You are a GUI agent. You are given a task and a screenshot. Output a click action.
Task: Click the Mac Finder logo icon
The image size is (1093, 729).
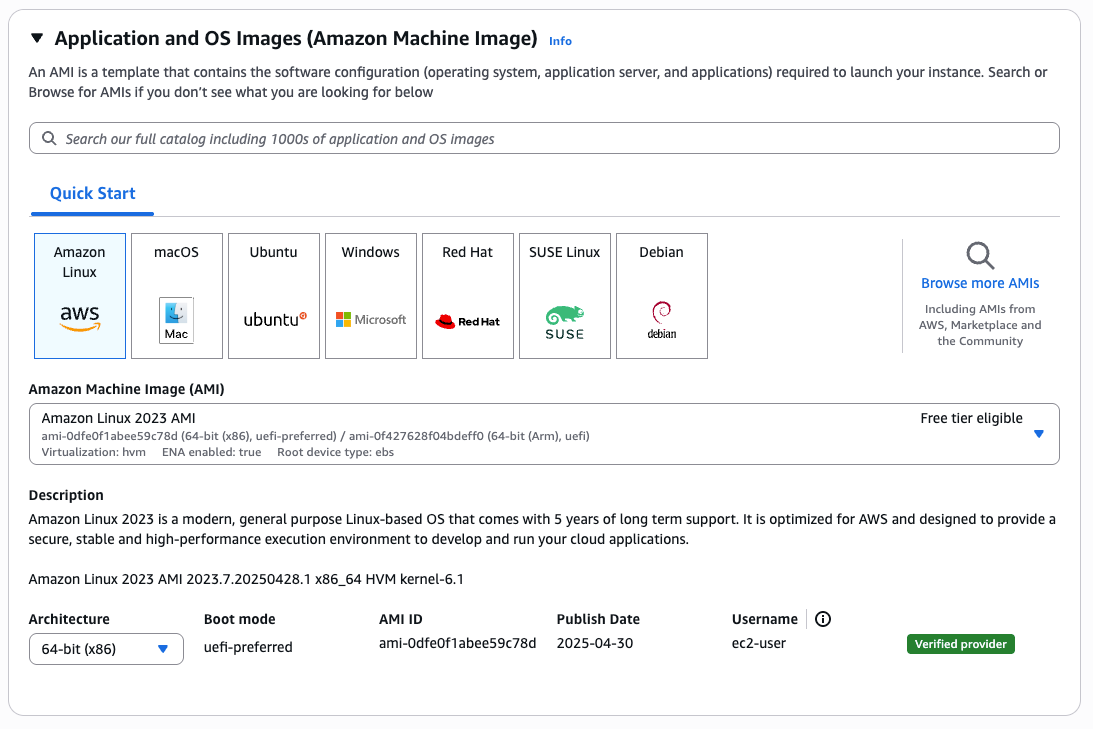click(176, 320)
